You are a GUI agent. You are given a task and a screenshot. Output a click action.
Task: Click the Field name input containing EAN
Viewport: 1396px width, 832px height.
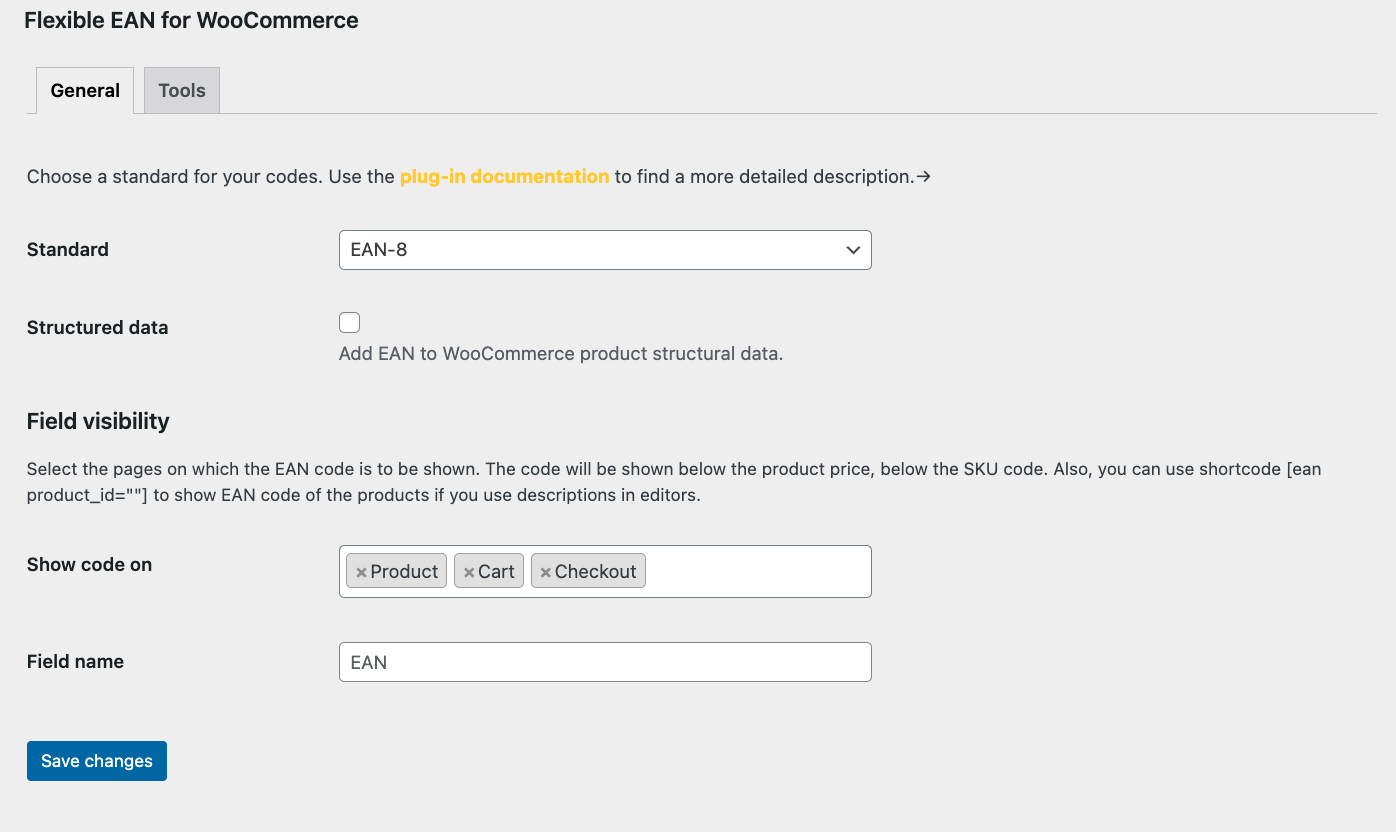605,662
